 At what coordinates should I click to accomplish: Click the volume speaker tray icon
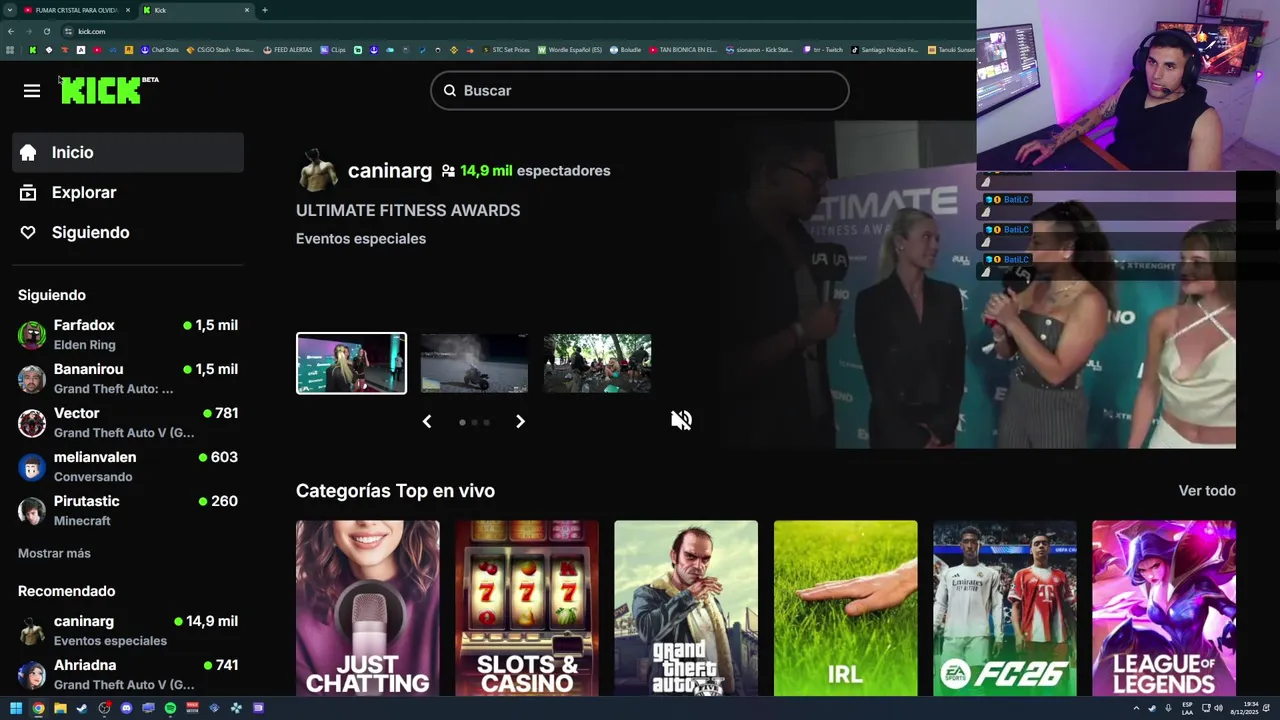1218,708
